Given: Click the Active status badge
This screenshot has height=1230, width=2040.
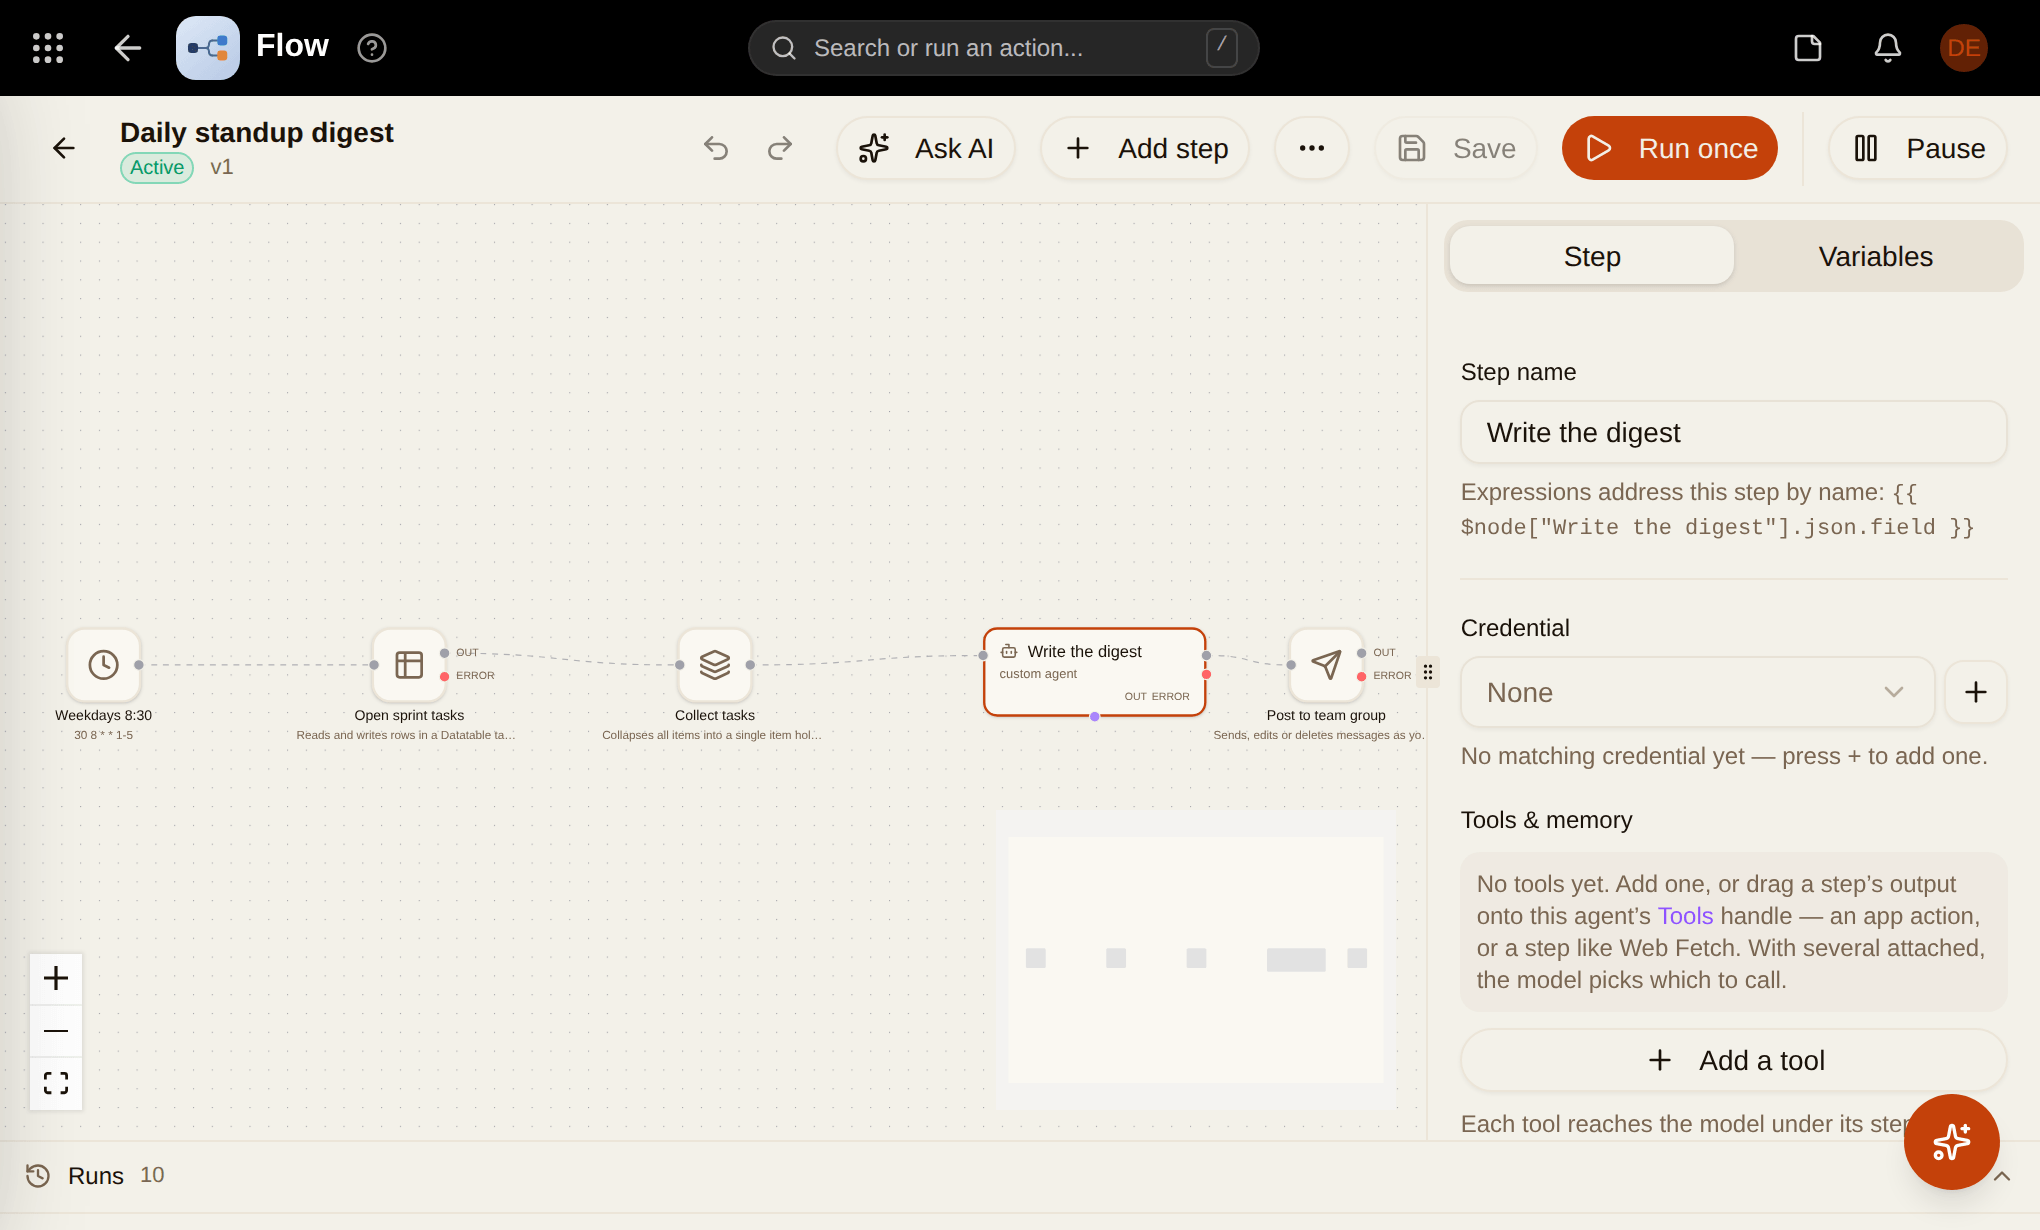Looking at the screenshot, I should [x=157, y=167].
